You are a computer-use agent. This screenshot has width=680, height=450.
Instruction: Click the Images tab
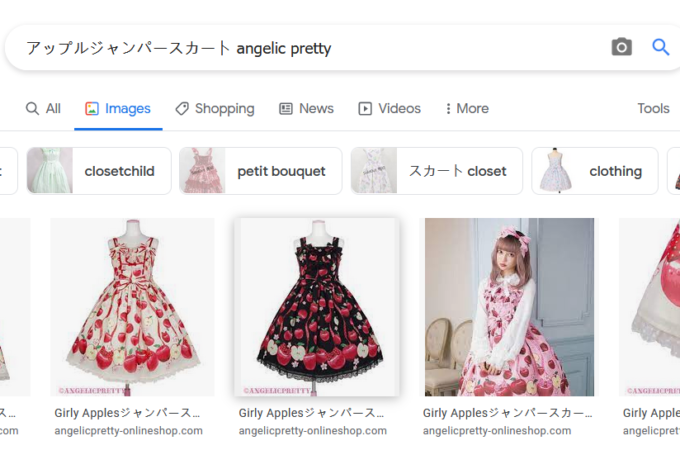tap(118, 108)
